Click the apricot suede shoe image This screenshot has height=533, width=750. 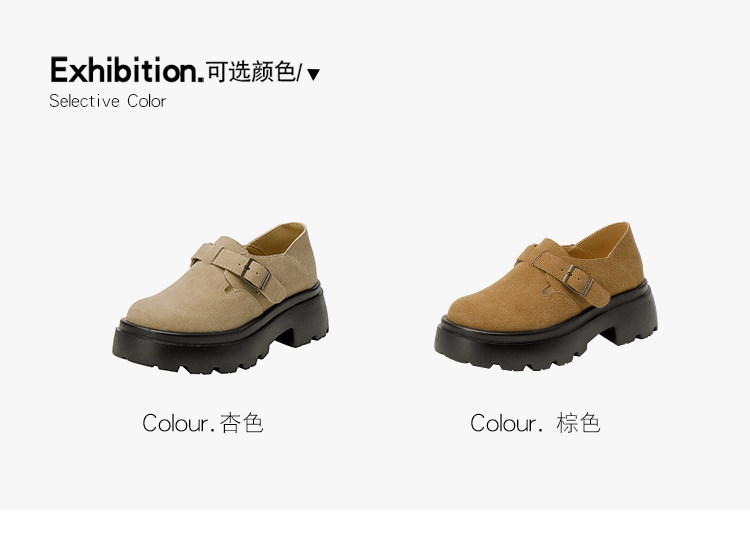[x=221, y=298]
